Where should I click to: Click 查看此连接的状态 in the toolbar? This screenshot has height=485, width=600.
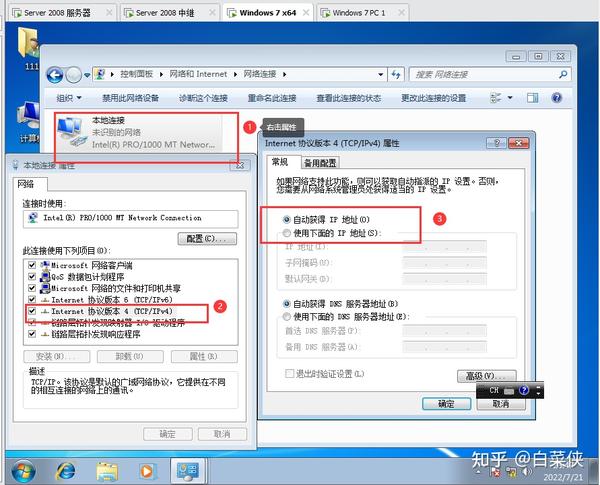[x=349, y=98]
